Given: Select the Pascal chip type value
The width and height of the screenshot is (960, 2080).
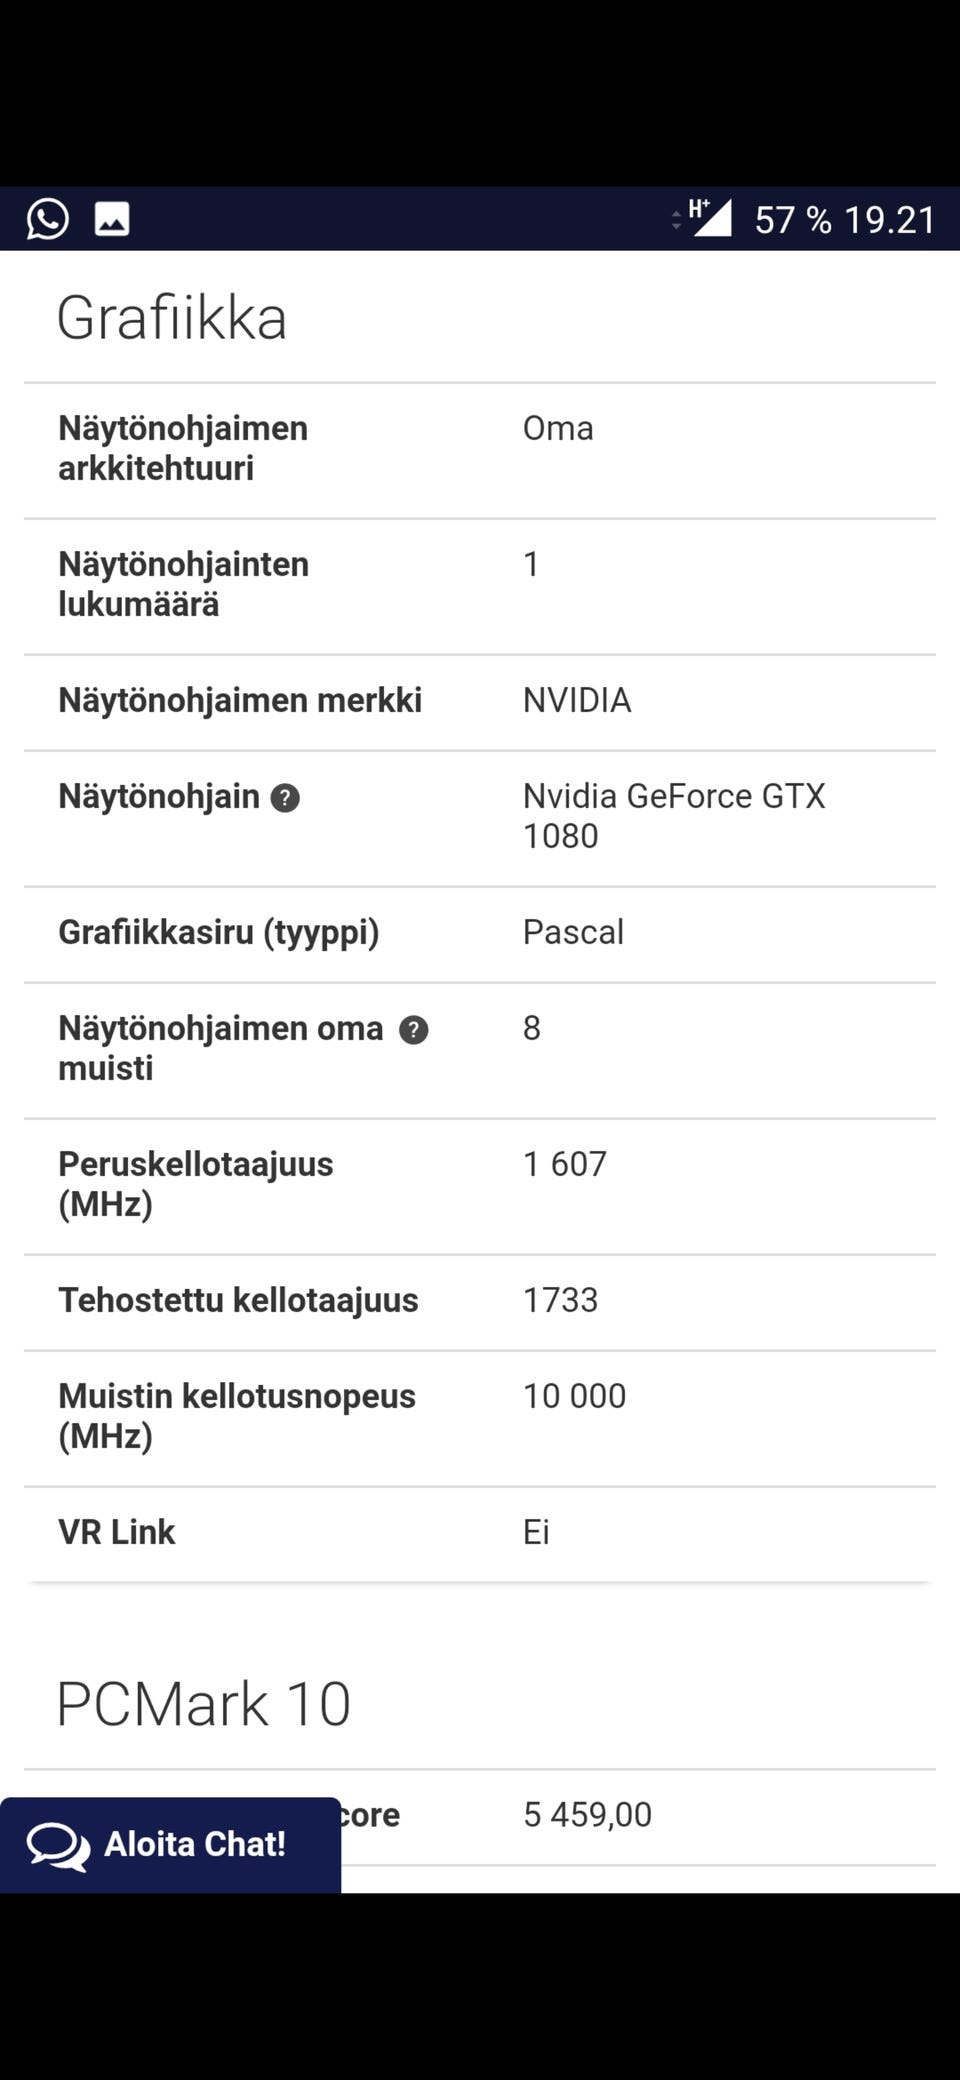Looking at the screenshot, I should pos(573,932).
